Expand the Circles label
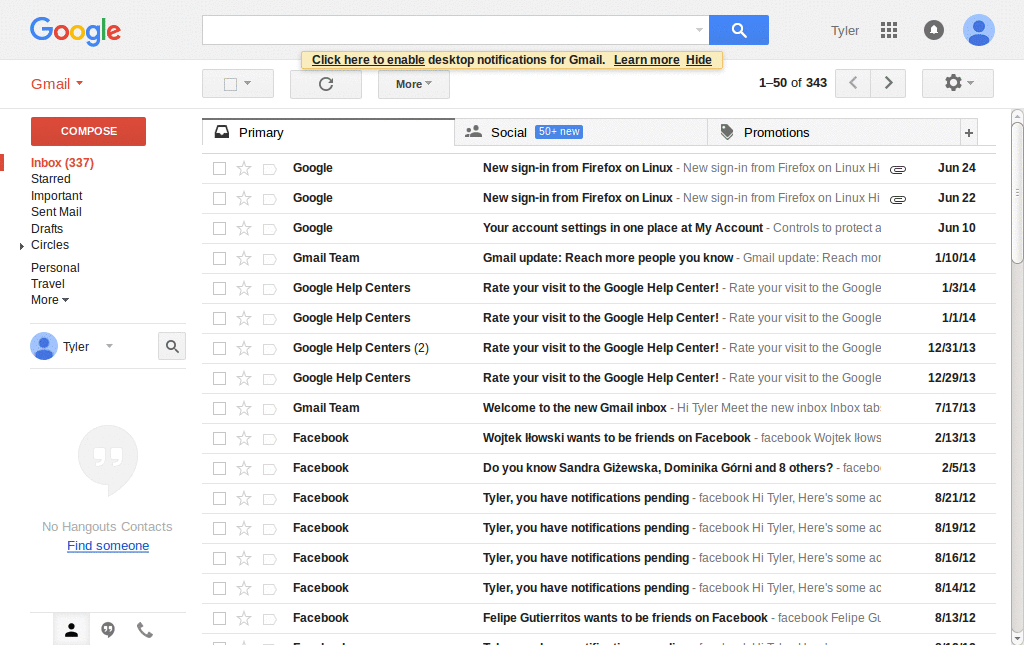1024x645 pixels. (22, 246)
